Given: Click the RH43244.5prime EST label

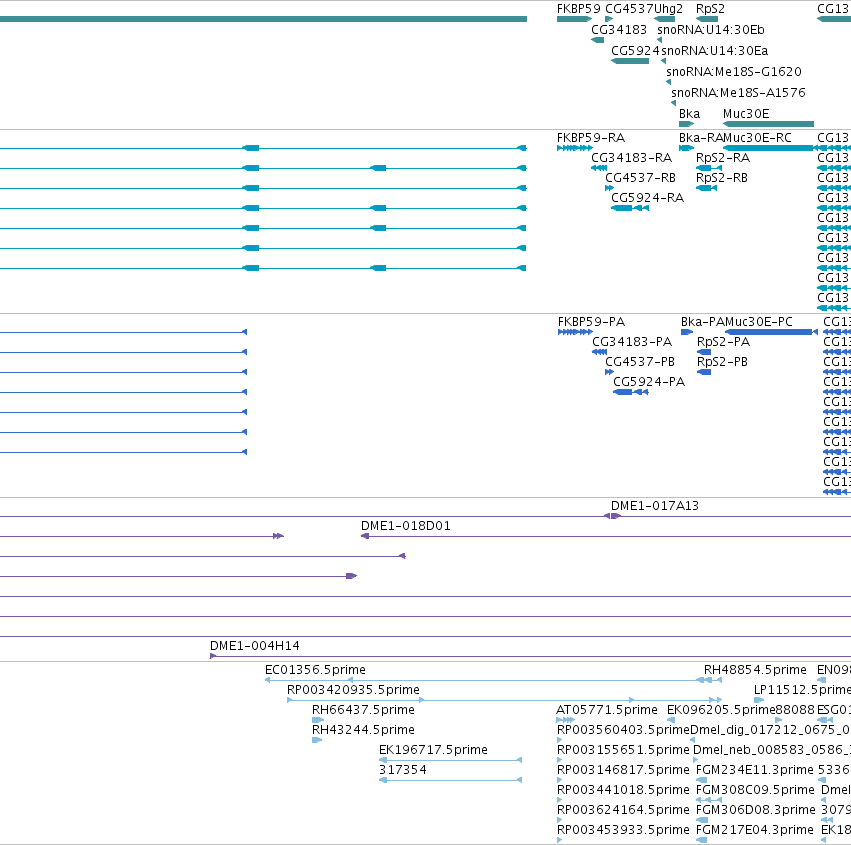Looking at the screenshot, I should point(363,730).
